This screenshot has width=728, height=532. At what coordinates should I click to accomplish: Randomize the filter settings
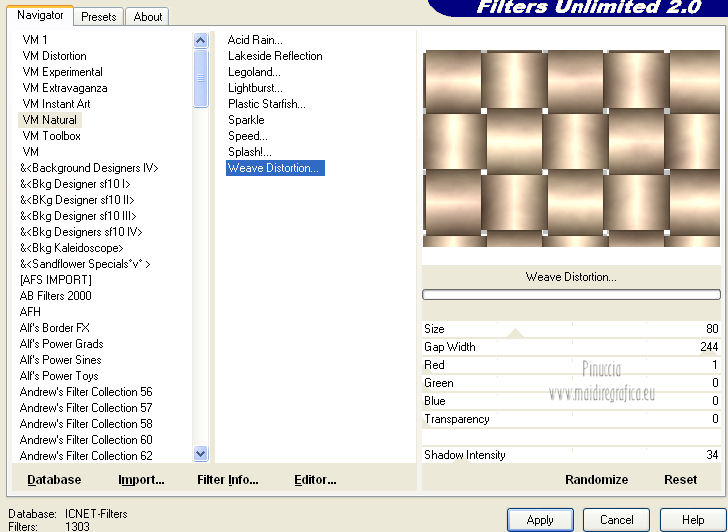point(597,480)
